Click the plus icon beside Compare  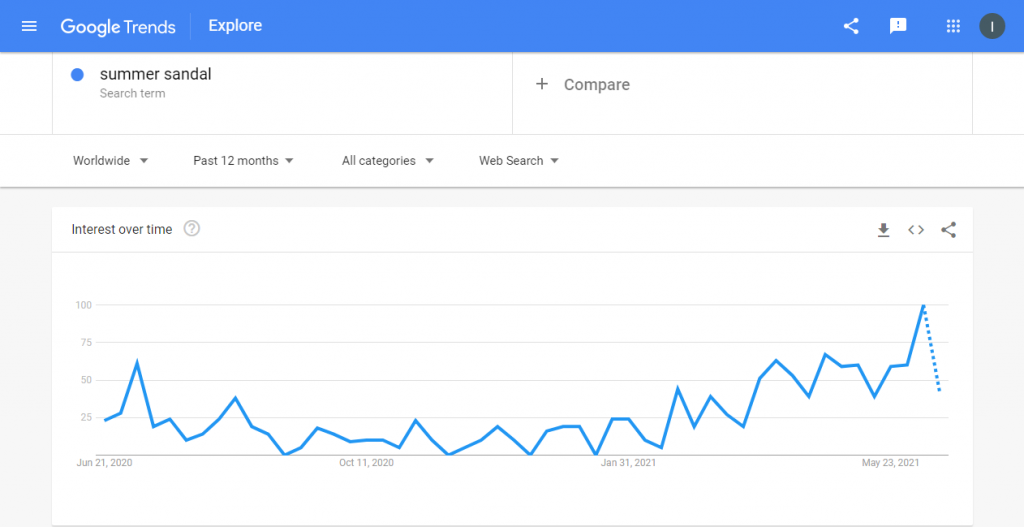(x=541, y=84)
